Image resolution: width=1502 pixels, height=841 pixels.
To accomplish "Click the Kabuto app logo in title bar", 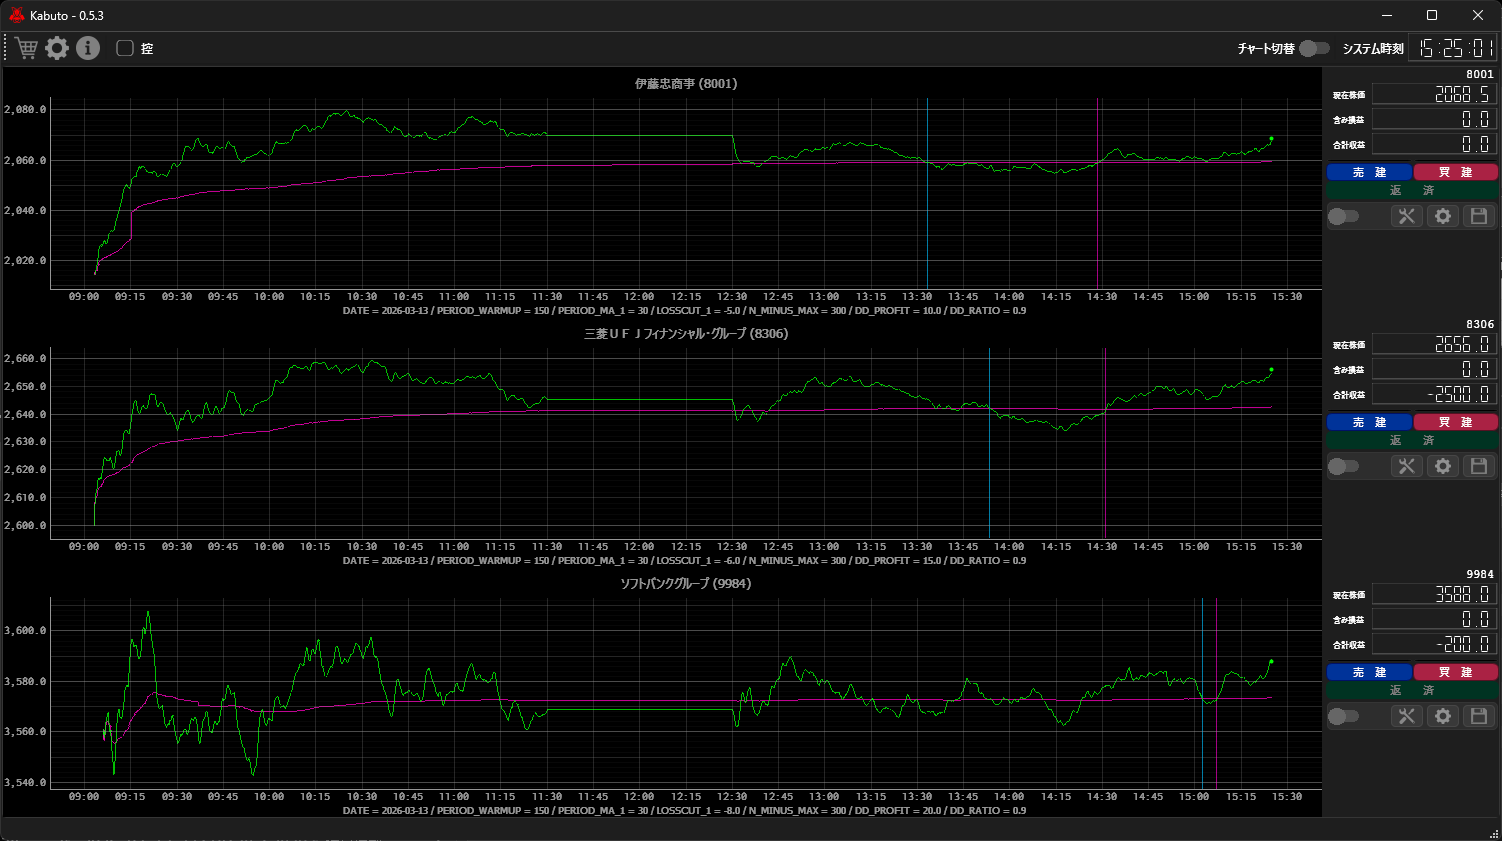I will pyautogui.click(x=16, y=15).
